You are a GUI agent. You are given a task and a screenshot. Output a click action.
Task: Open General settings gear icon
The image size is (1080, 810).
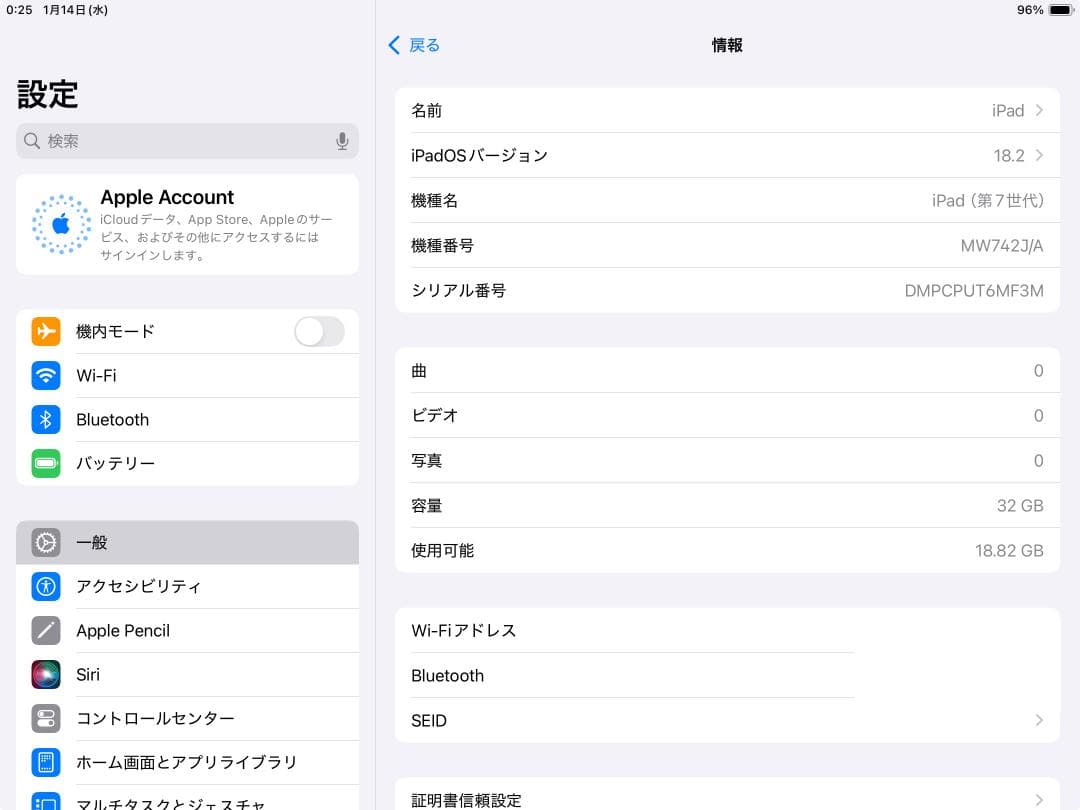(46, 542)
